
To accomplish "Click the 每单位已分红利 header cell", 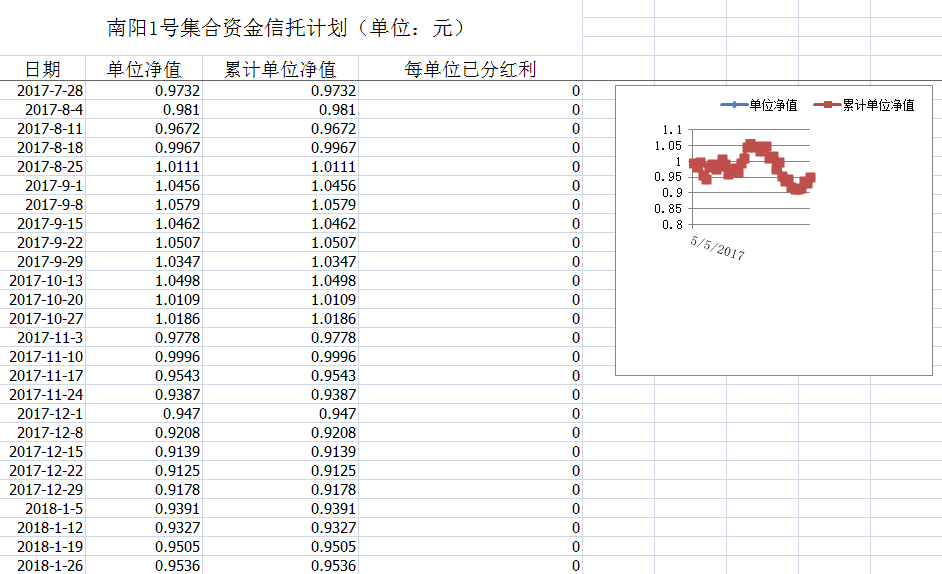I will coord(470,69).
